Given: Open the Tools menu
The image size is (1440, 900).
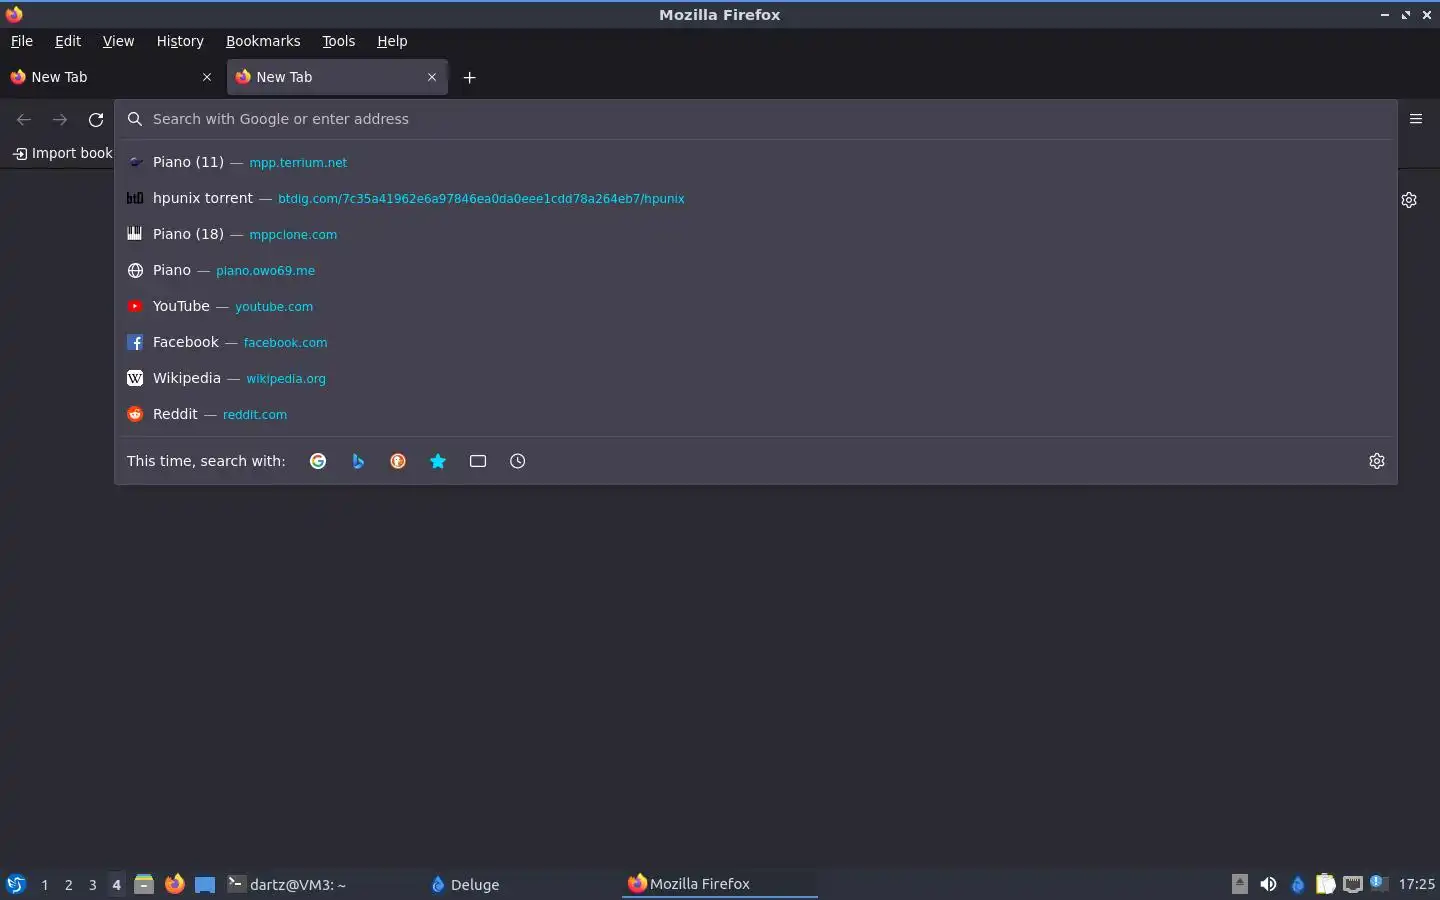Looking at the screenshot, I should 339,41.
